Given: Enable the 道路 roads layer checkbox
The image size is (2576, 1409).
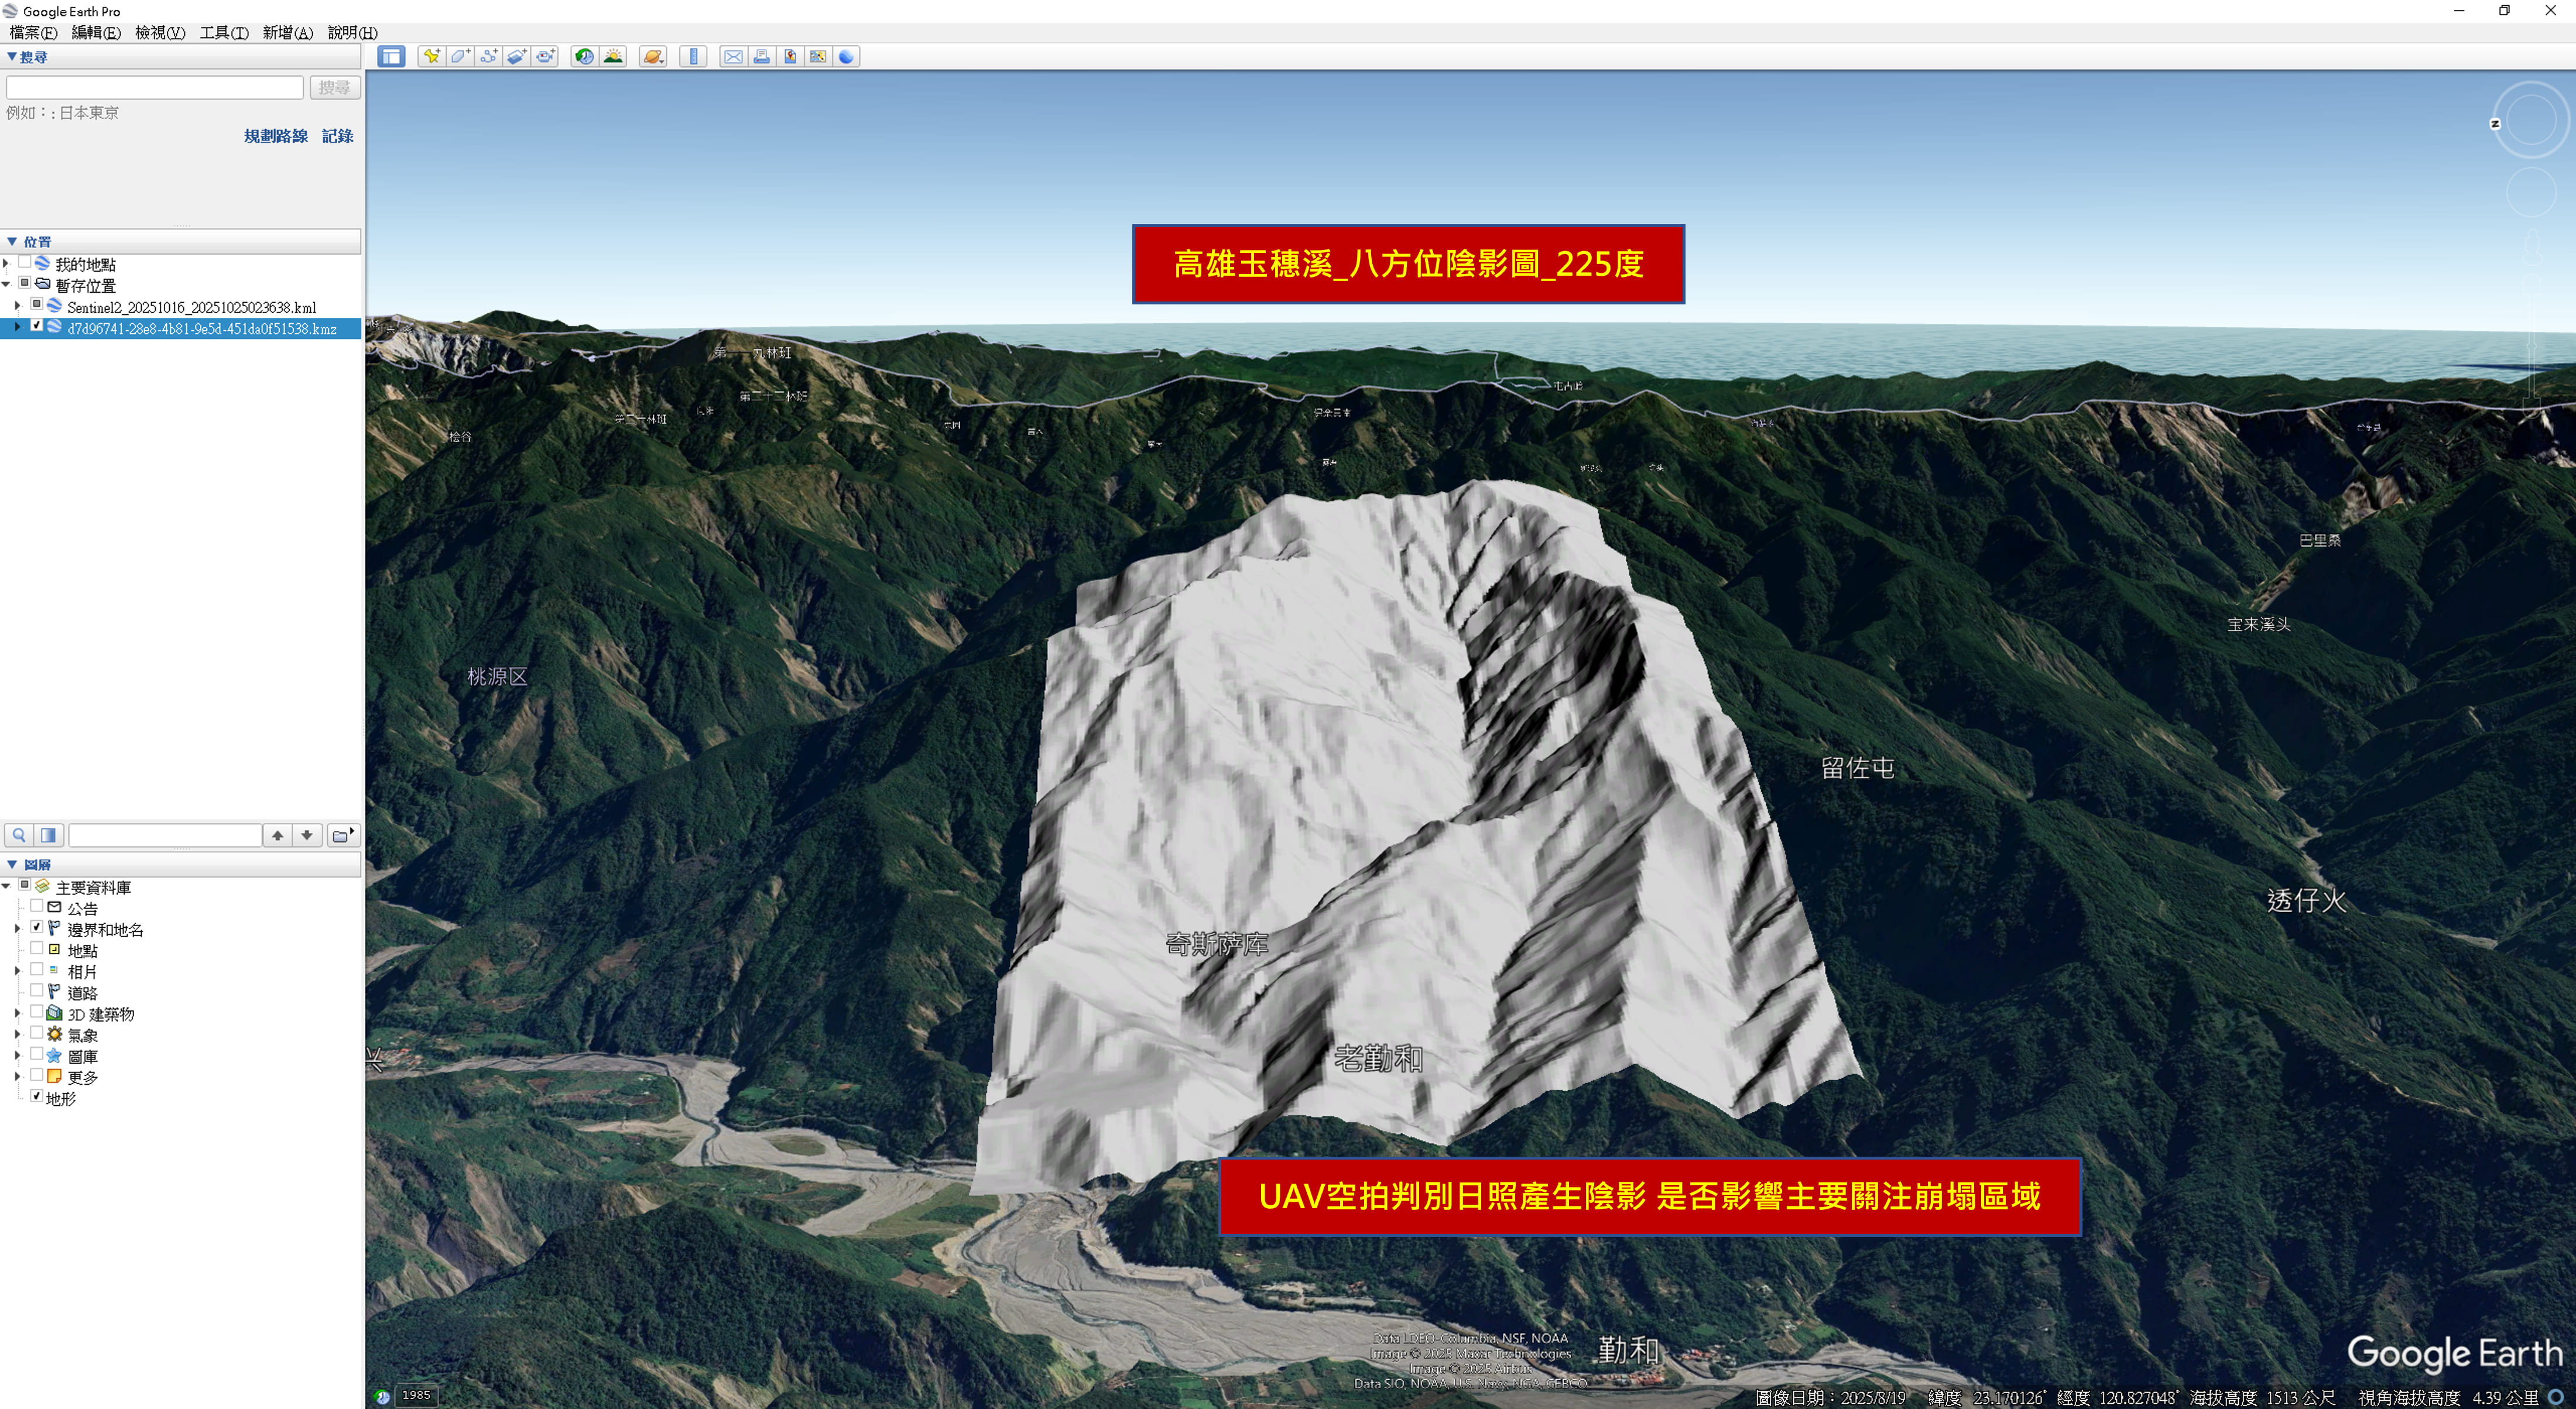Looking at the screenshot, I should (37, 991).
